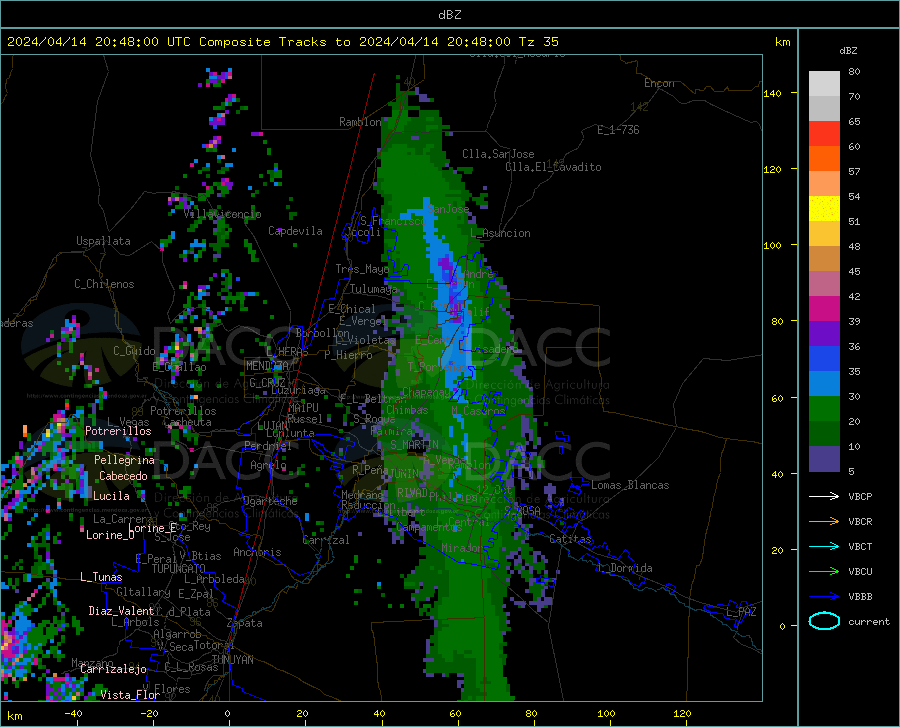This screenshot has height=727, width=900.
Task: Click the 'E_1-736' place label
Action: coord(618,130)
